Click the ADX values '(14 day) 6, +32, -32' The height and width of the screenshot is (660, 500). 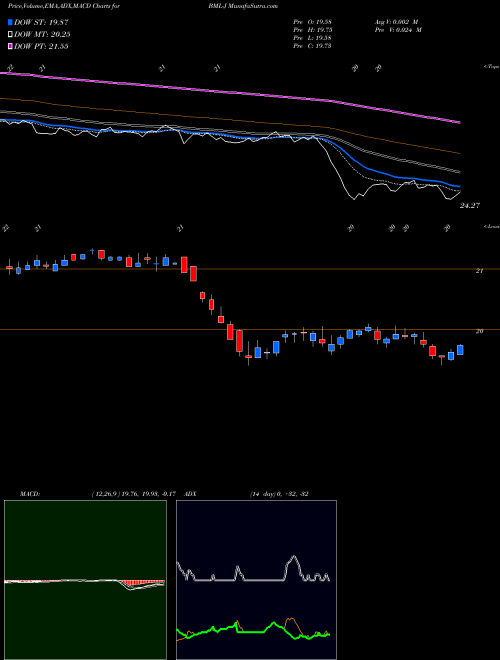[x=279, y=494]
